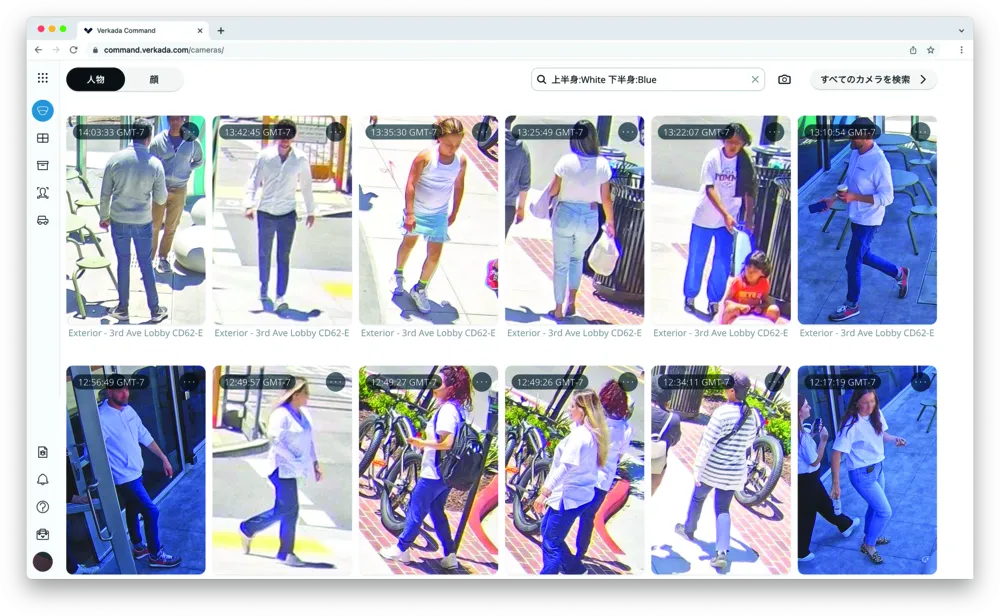Open the camera grid layout view
Image resolution: width=1000 pixels, height=616 pixels.
tap(42, 139)
